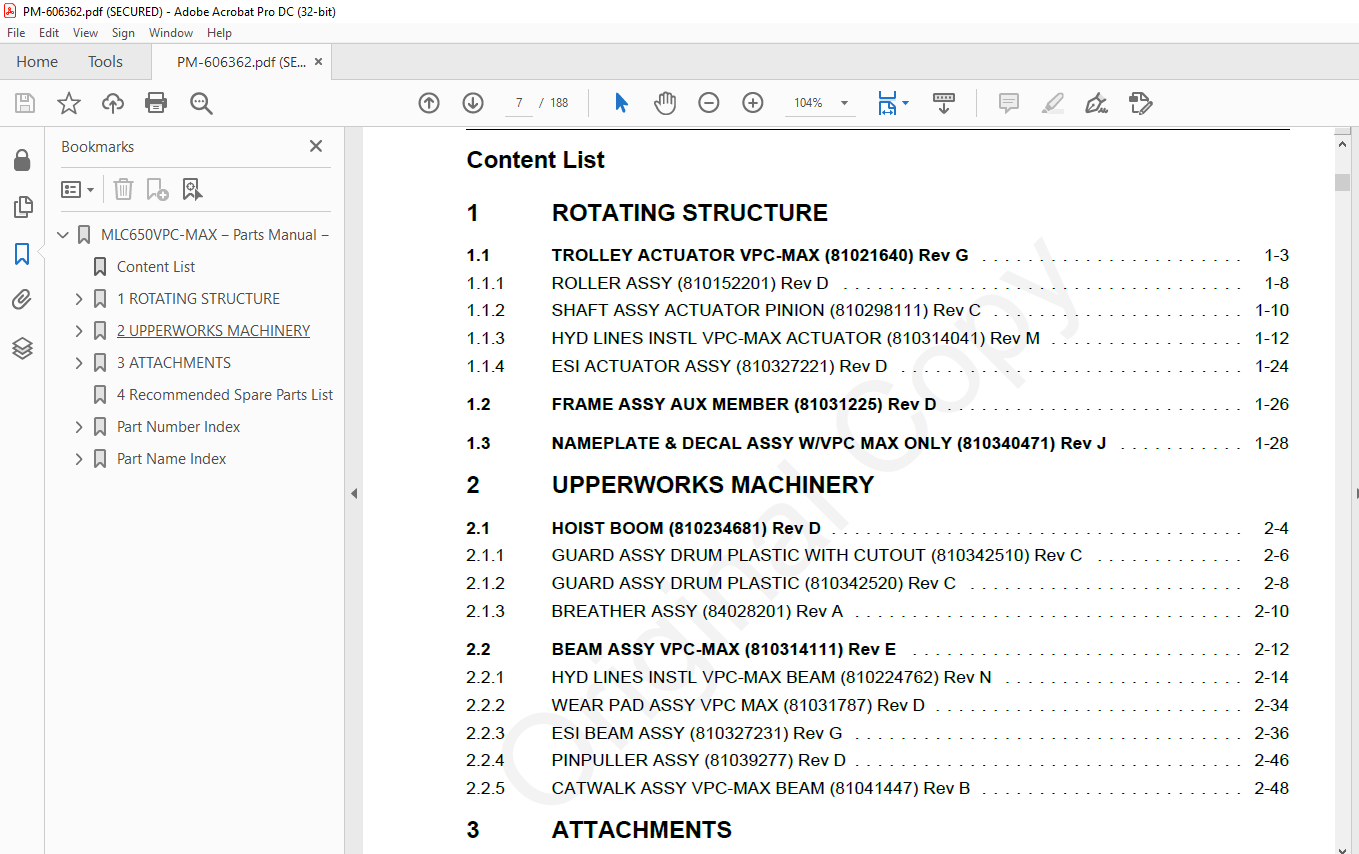Screen dimensions: 1359x854
Task: Follow HOIST BOOM (810234681) content link
Action: (686, 528)
